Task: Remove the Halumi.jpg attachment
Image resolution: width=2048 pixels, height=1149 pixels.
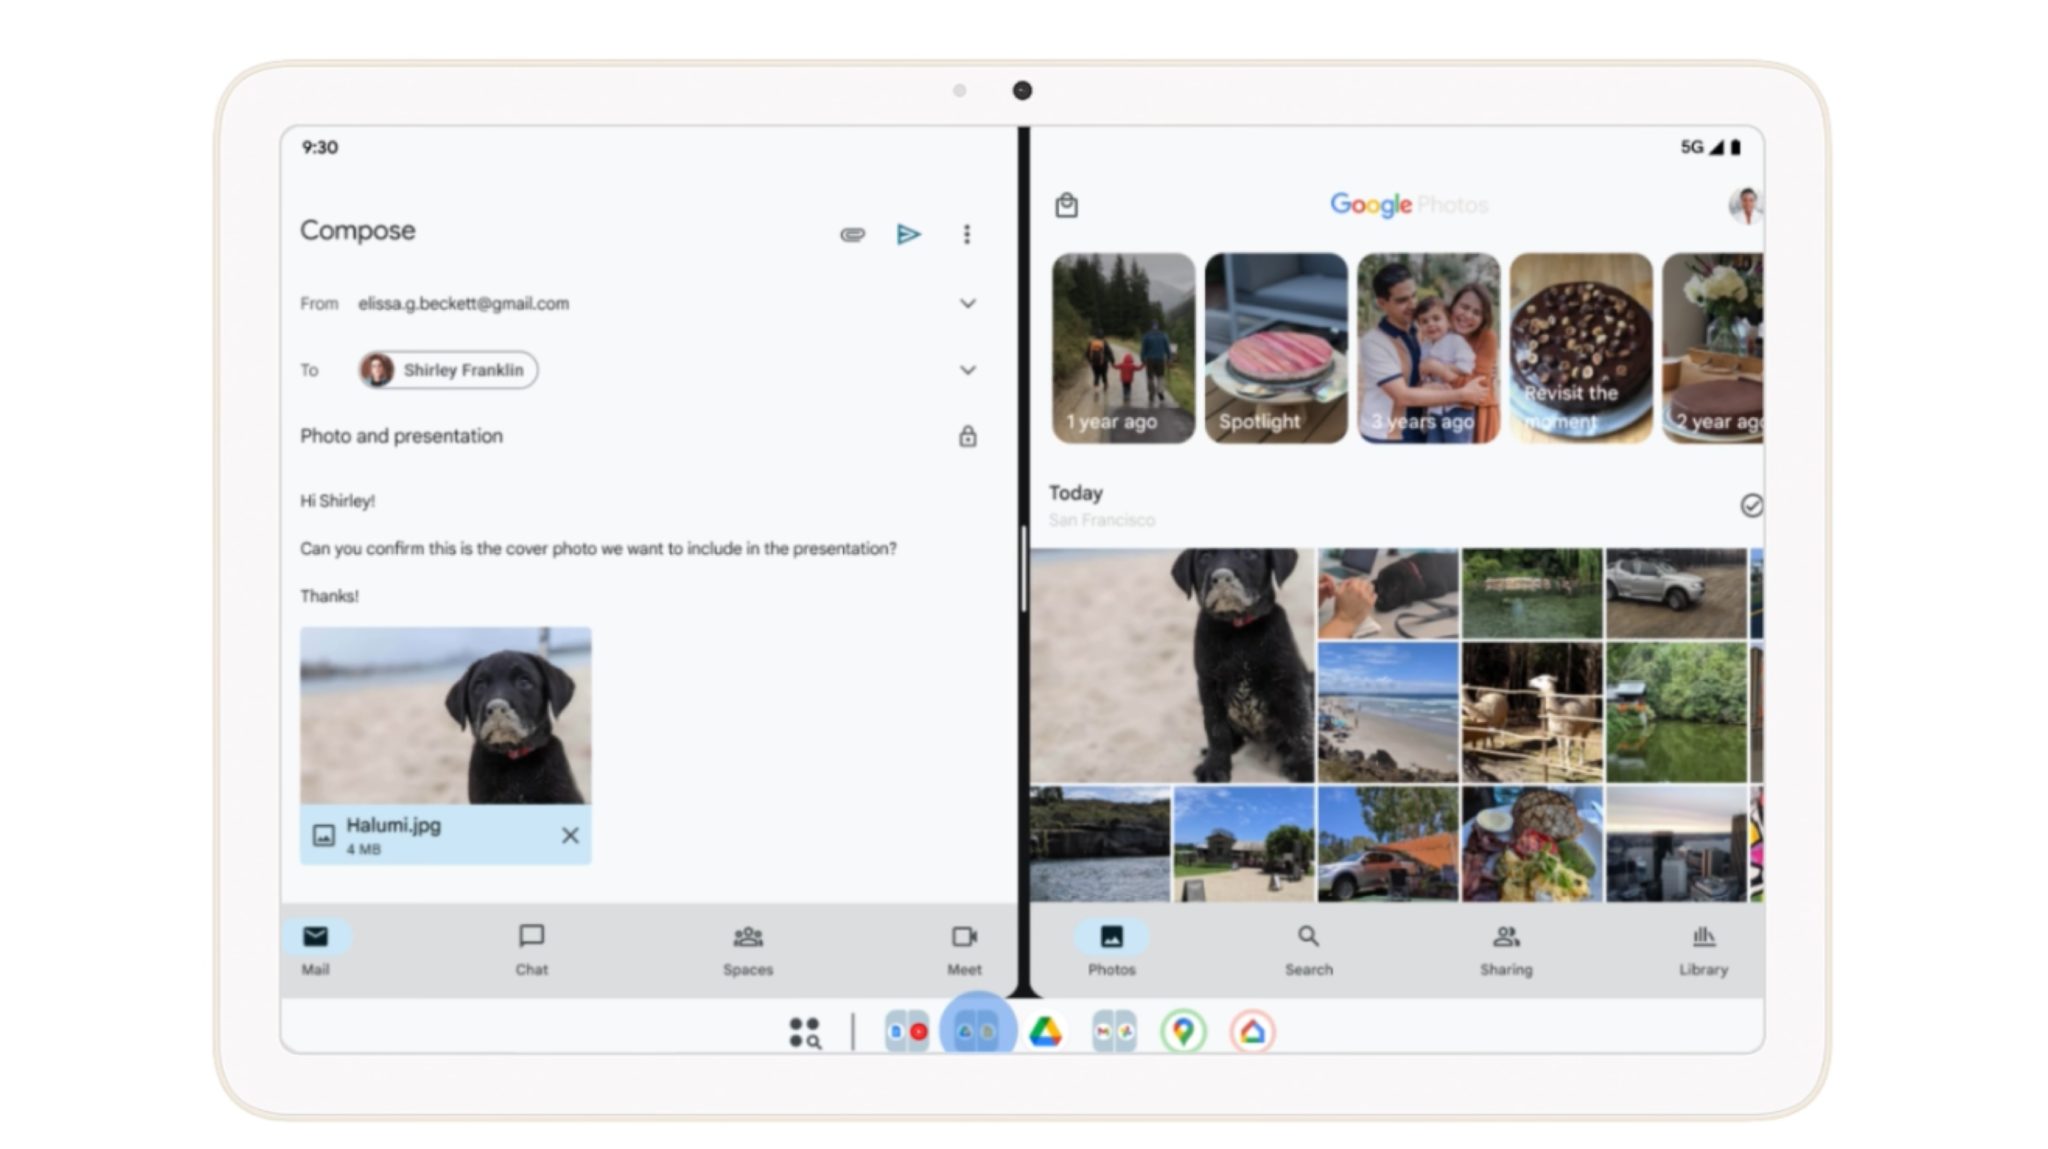Action: pos(570,835)
